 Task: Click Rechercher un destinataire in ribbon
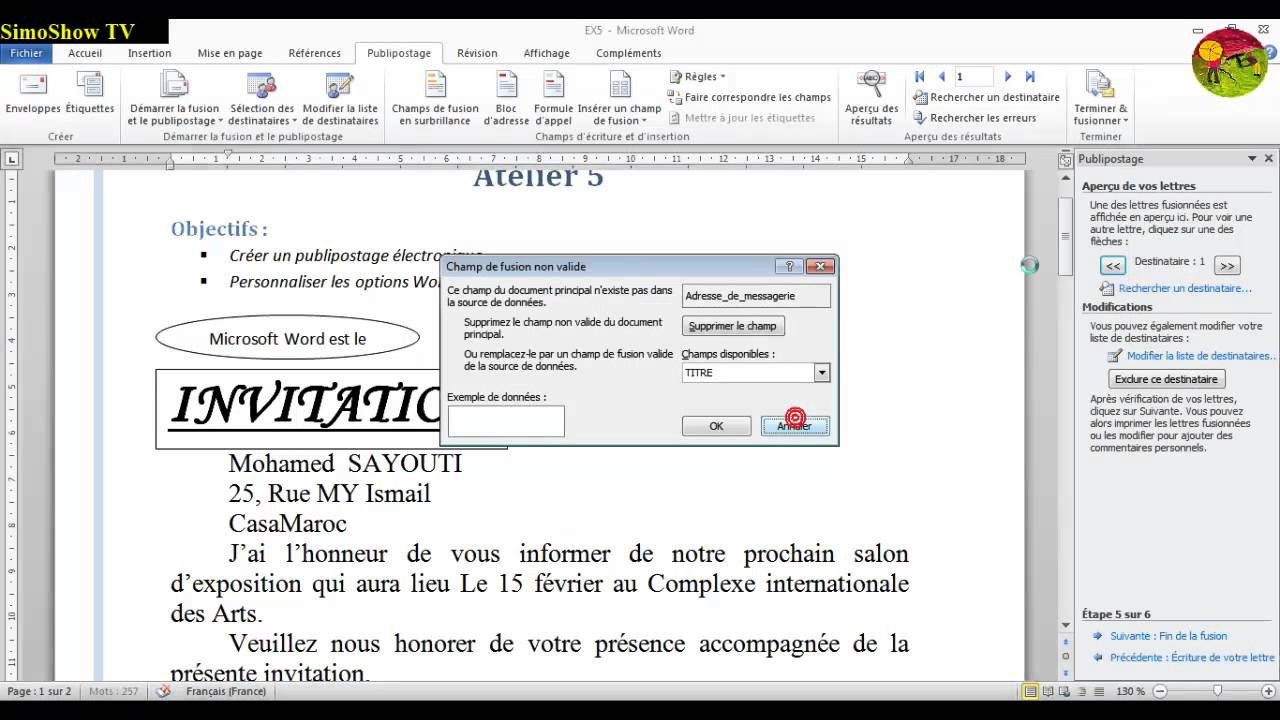pos(986,97)
